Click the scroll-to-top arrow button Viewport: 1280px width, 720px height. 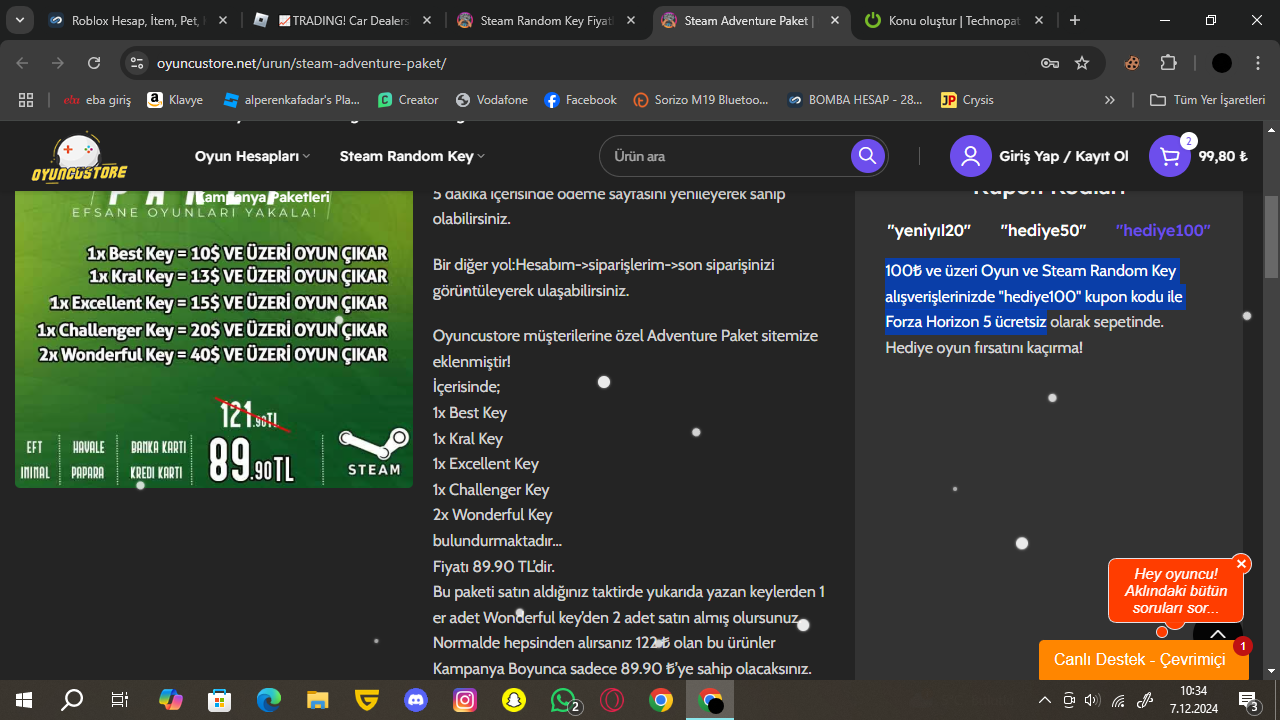1217,633
